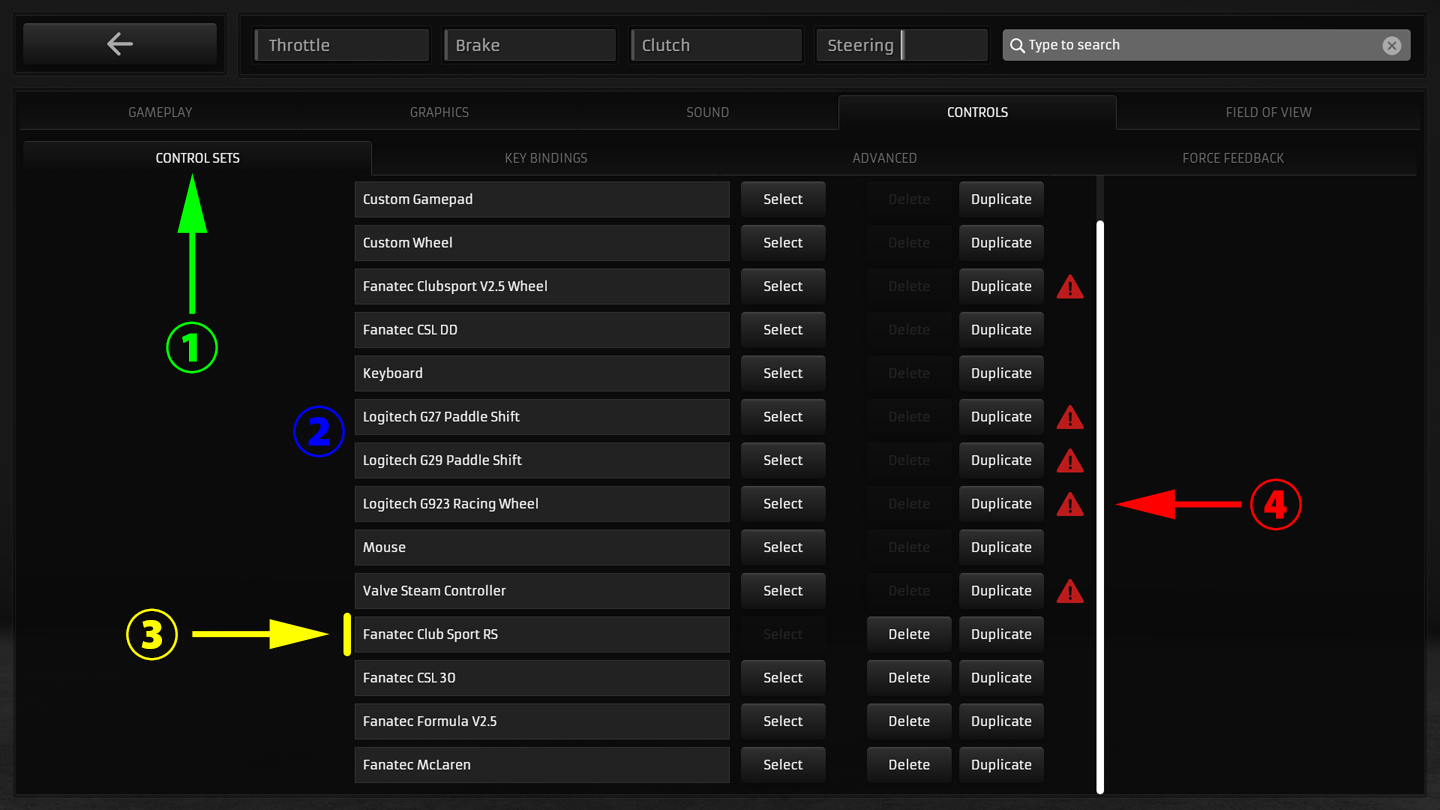Open the Sound tab
This screenshot has width=1440, height=810.
(x=707, y=112)
